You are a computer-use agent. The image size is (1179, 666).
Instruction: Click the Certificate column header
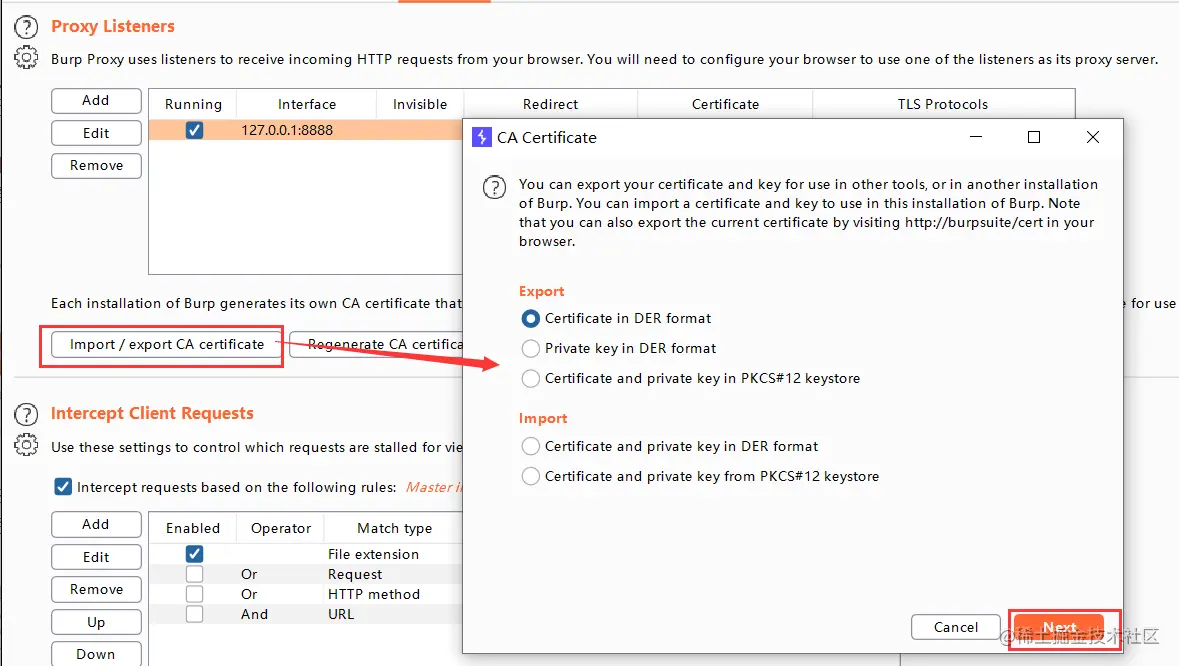click(726, 104)
